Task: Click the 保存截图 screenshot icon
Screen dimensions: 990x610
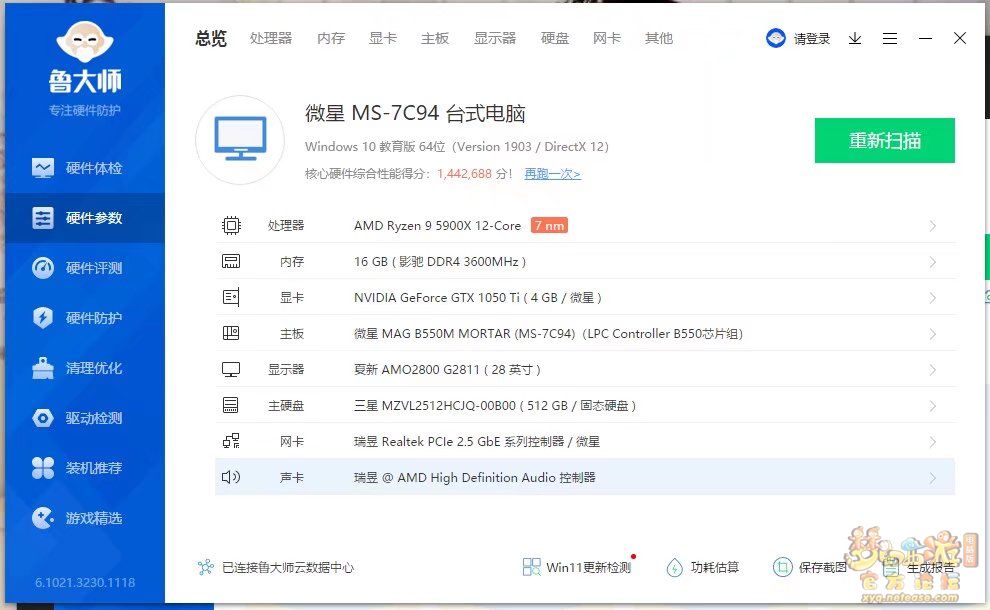Action: tap(782, 567)
